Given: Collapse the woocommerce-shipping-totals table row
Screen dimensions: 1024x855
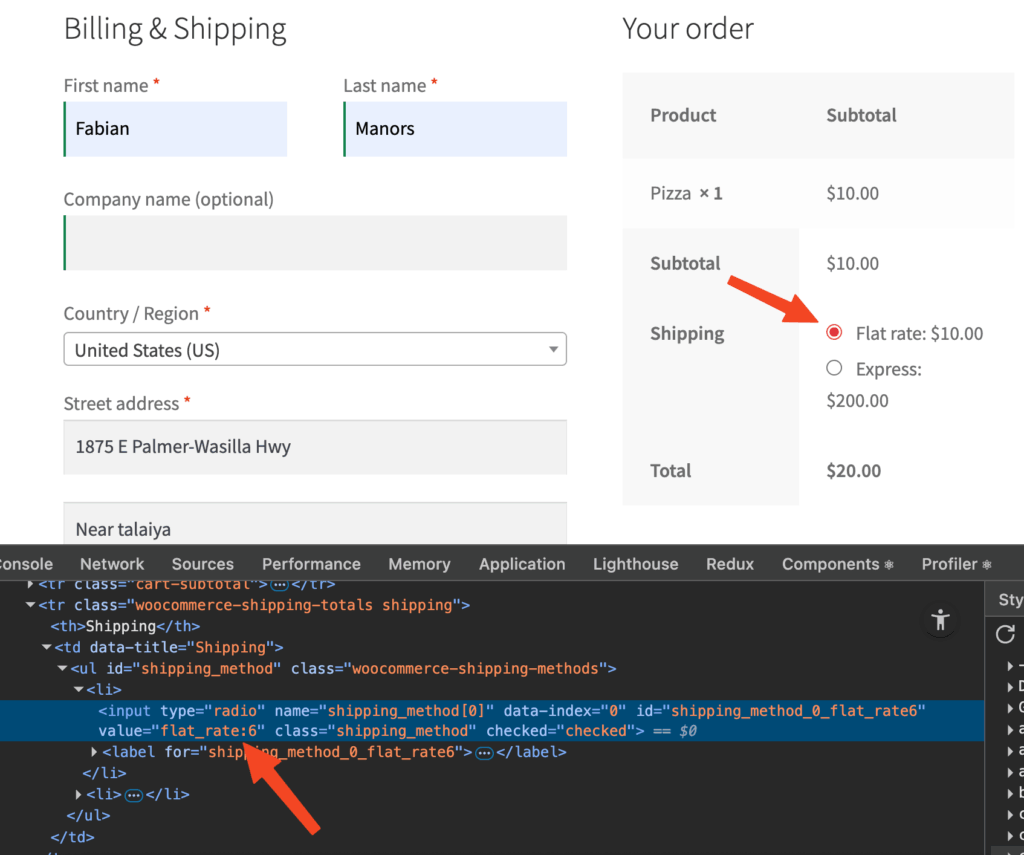Looking at the screenshot, I should click(x=32, y=605).
